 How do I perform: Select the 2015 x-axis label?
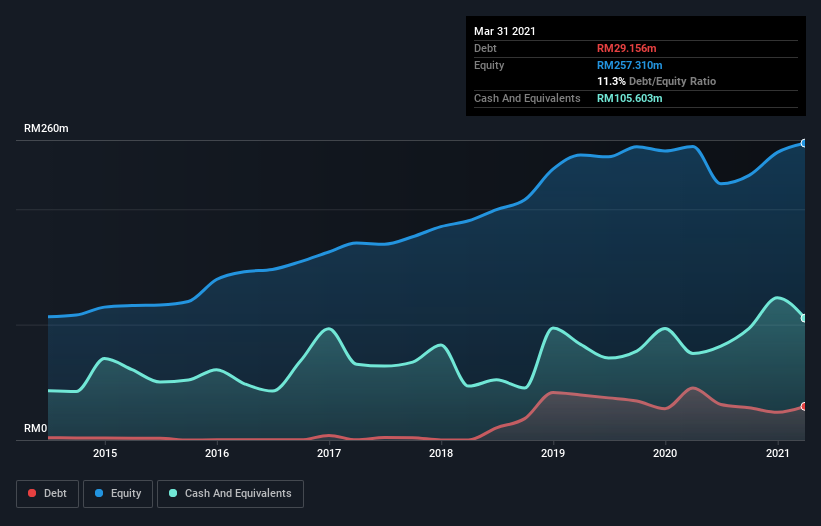(x=105, y=454)
